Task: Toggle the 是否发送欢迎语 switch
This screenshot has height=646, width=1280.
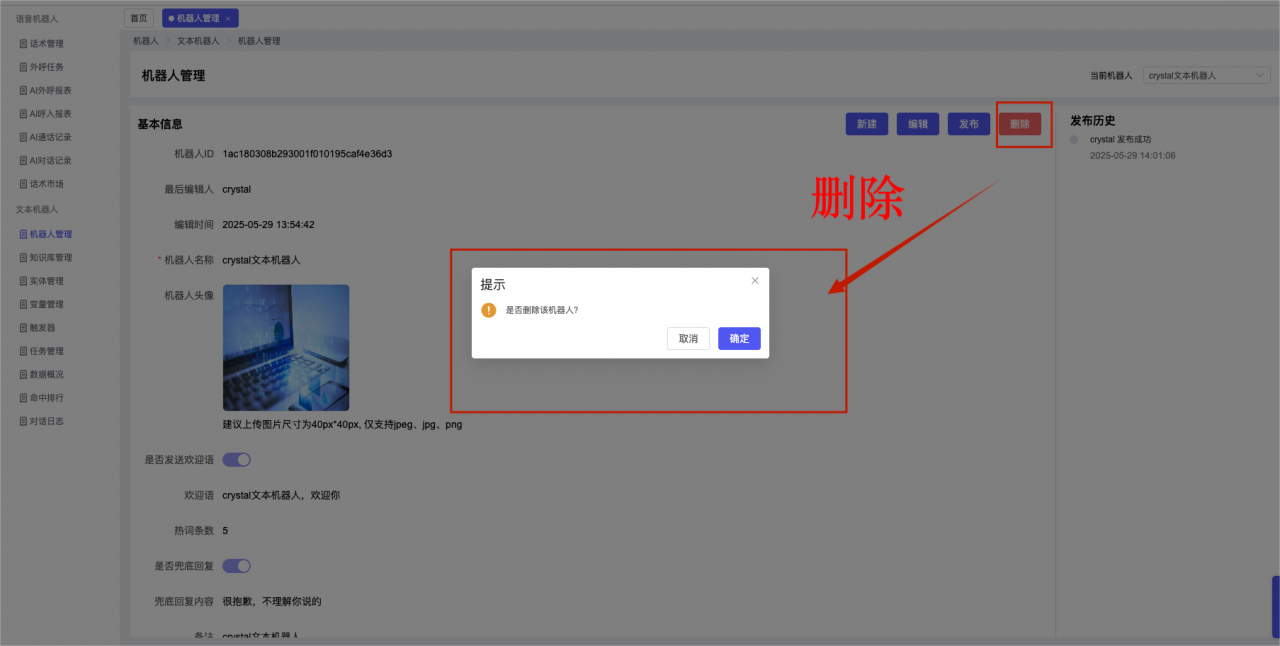Action: [x=236, y=460]
